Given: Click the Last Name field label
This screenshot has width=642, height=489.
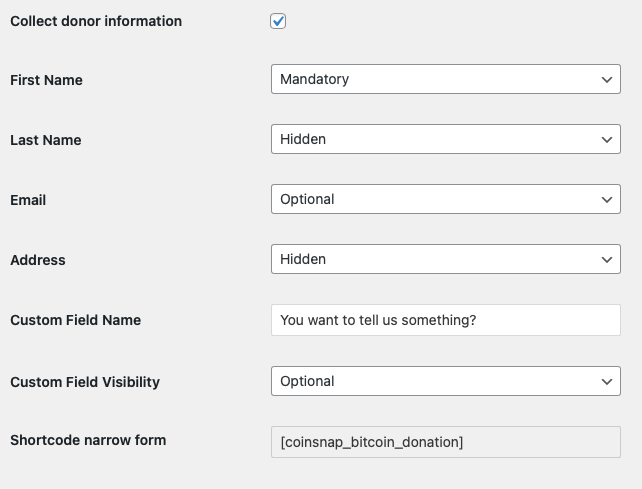Looking at the screenshot, I should pos(46,140).
